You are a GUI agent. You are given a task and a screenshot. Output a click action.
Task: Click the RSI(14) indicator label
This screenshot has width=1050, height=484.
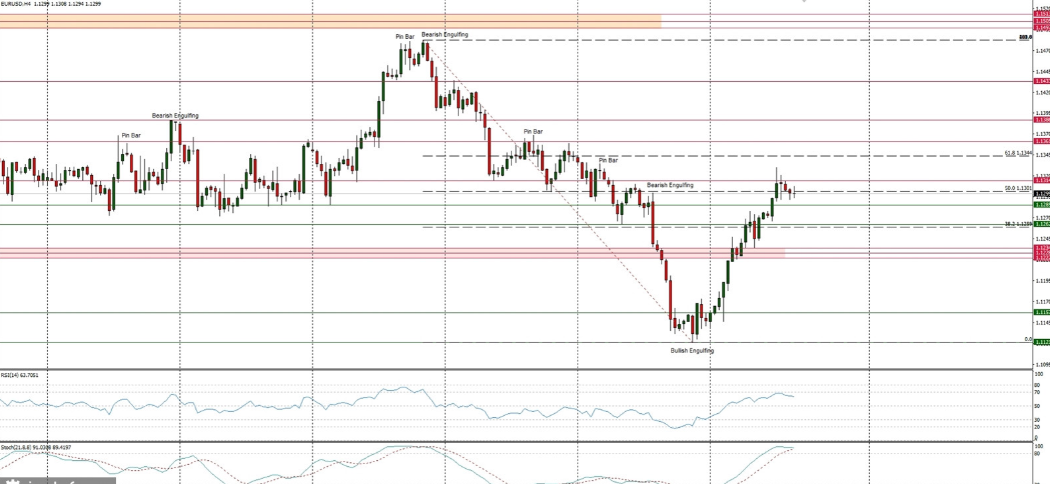point(19,374)
